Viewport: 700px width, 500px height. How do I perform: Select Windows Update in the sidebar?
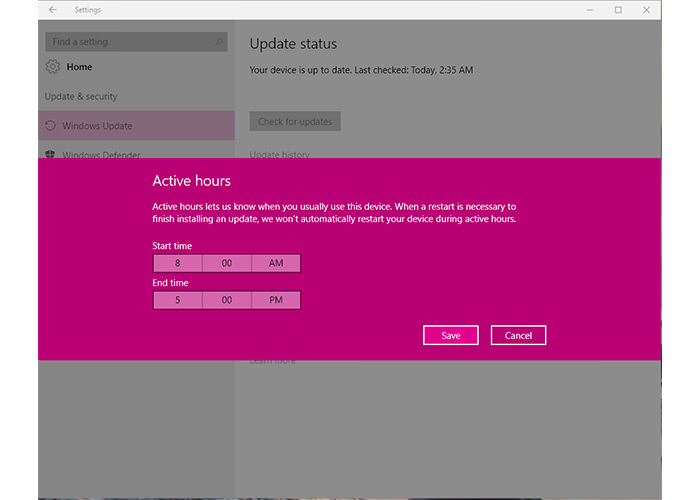tap(97, 126)
